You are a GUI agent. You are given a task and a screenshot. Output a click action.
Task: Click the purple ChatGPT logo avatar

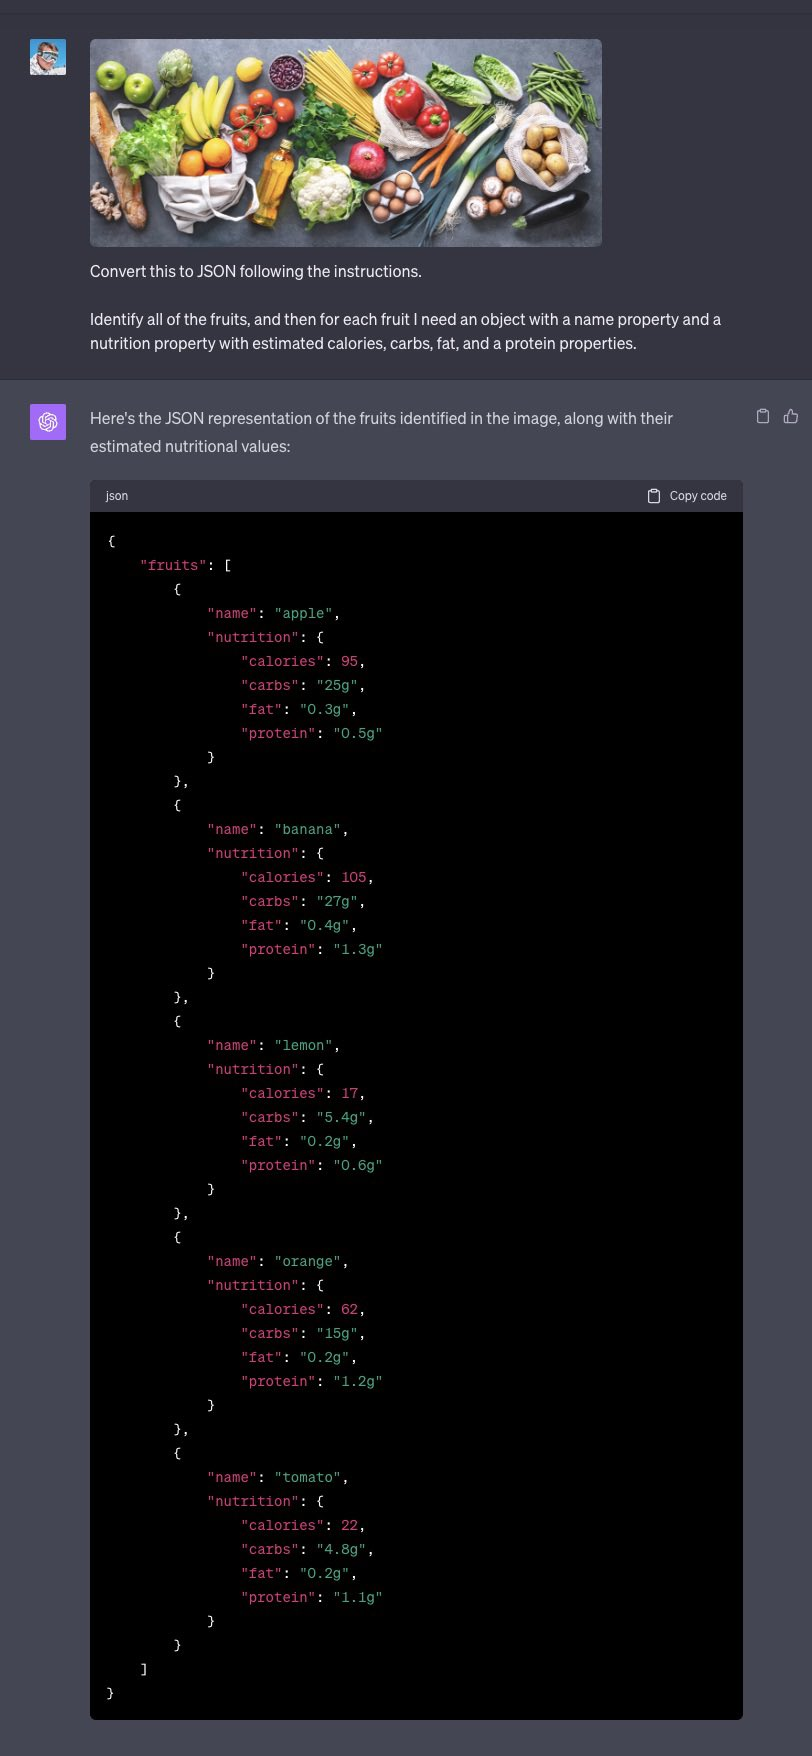(x=48, y=422)
